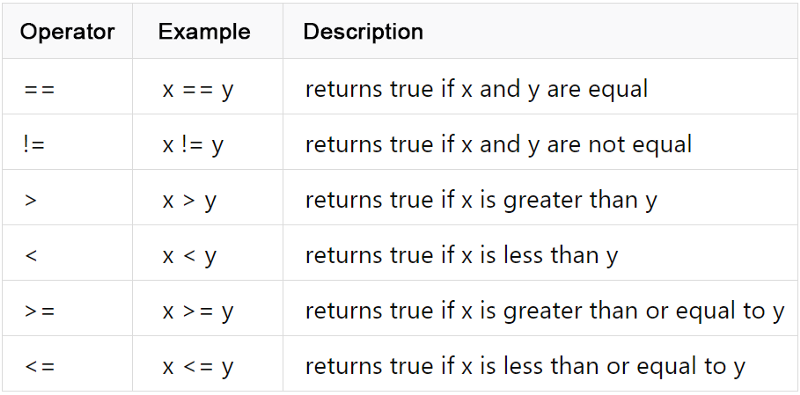Viewport: 800px width, 395px height.
Task: Click the Operator column header
Action: coord(67,32)
